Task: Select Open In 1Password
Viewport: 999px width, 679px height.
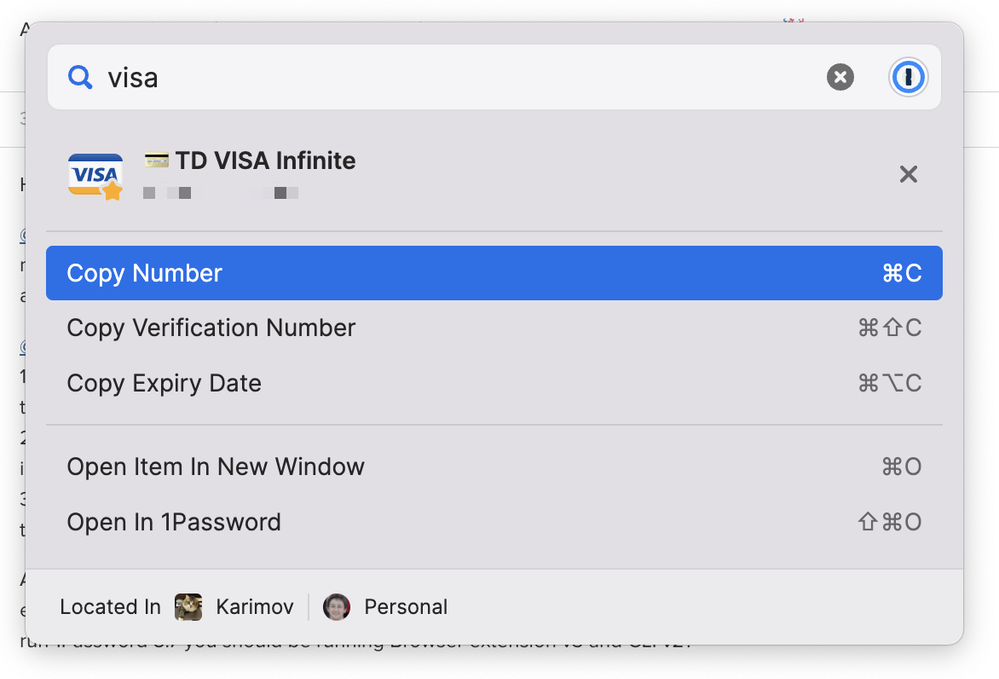Action: 173,522
